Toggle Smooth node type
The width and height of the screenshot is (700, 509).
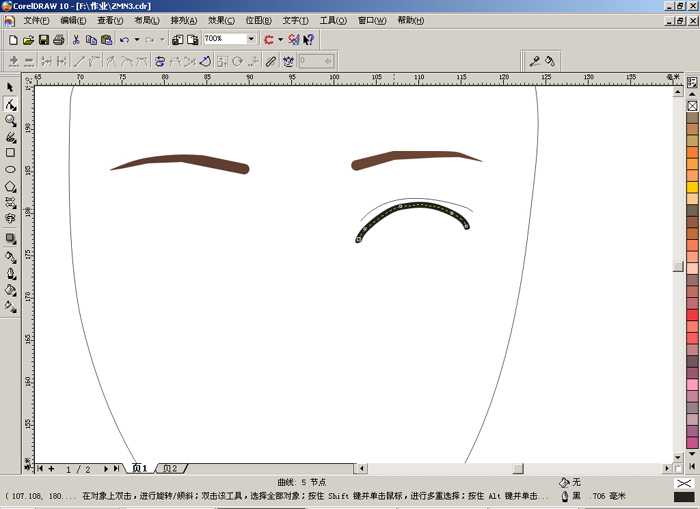pos(127,61)
